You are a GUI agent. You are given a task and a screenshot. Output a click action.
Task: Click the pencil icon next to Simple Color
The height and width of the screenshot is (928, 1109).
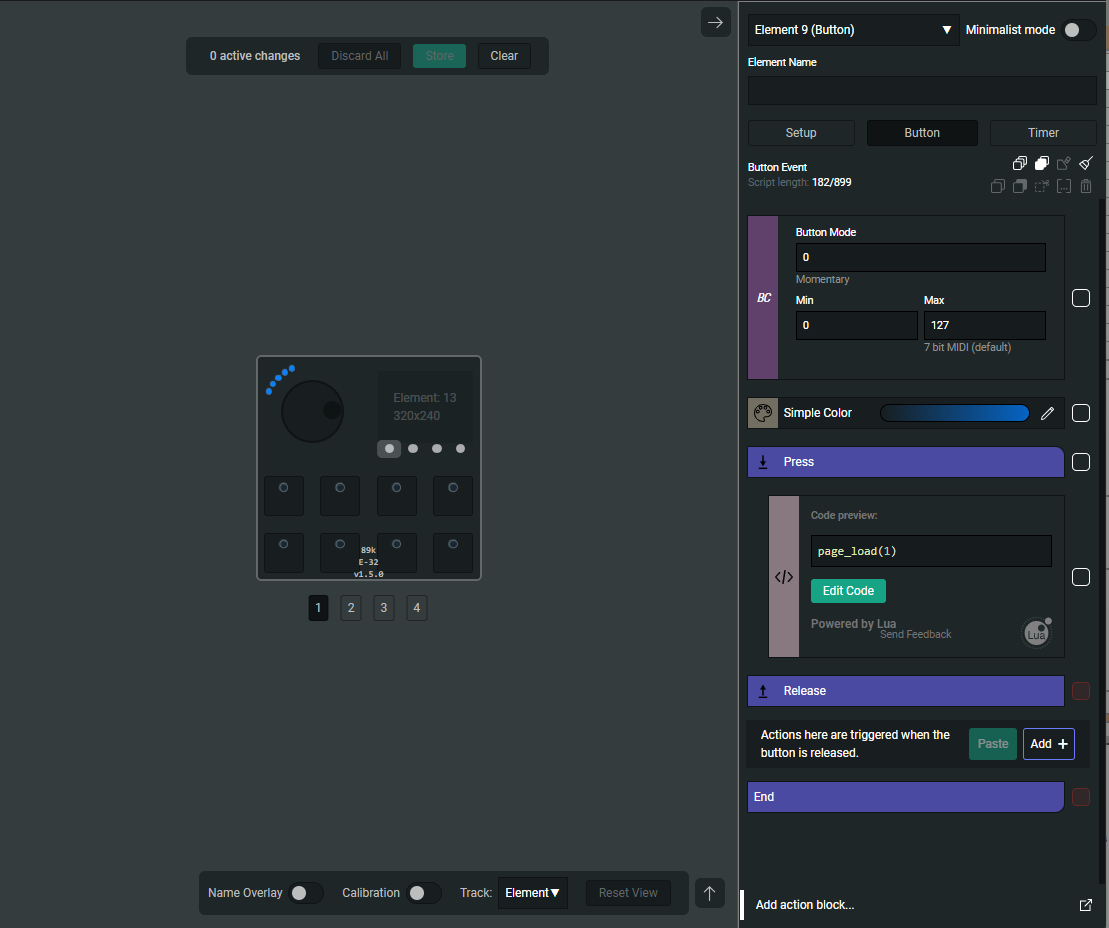tap(1047, 413)
